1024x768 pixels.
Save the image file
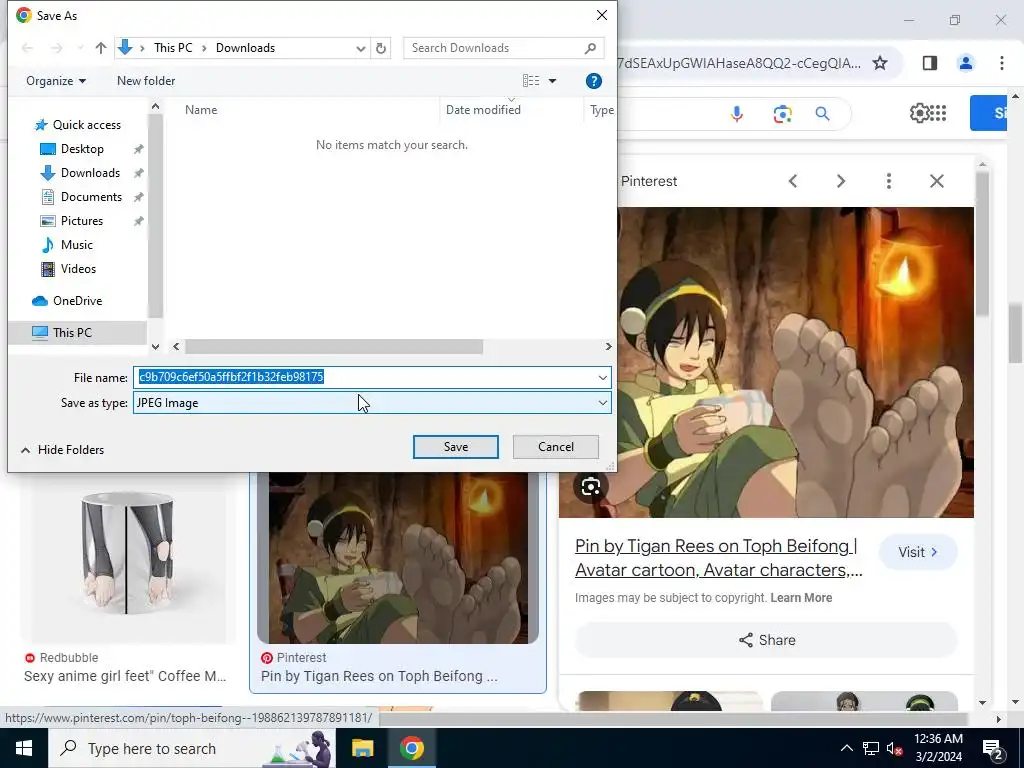point(456,447)
